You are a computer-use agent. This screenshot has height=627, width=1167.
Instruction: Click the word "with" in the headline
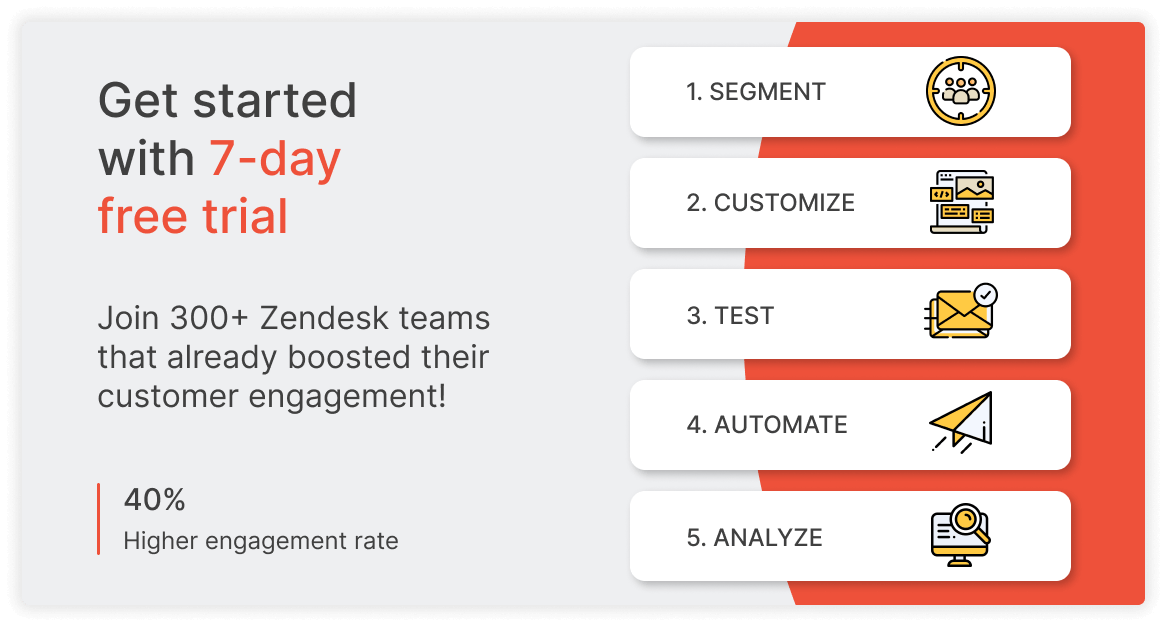pos(146,159)
